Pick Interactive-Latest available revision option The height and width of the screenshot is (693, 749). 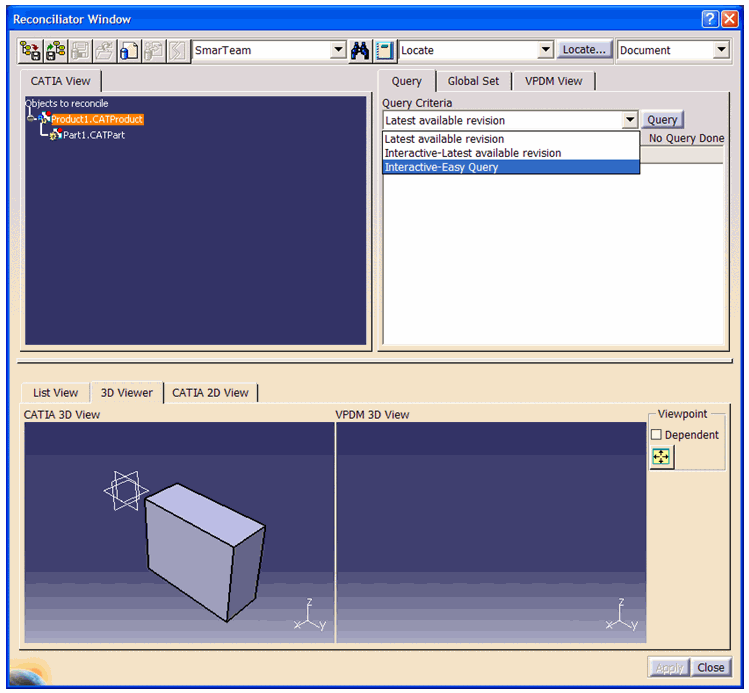(x=472, y=153)
